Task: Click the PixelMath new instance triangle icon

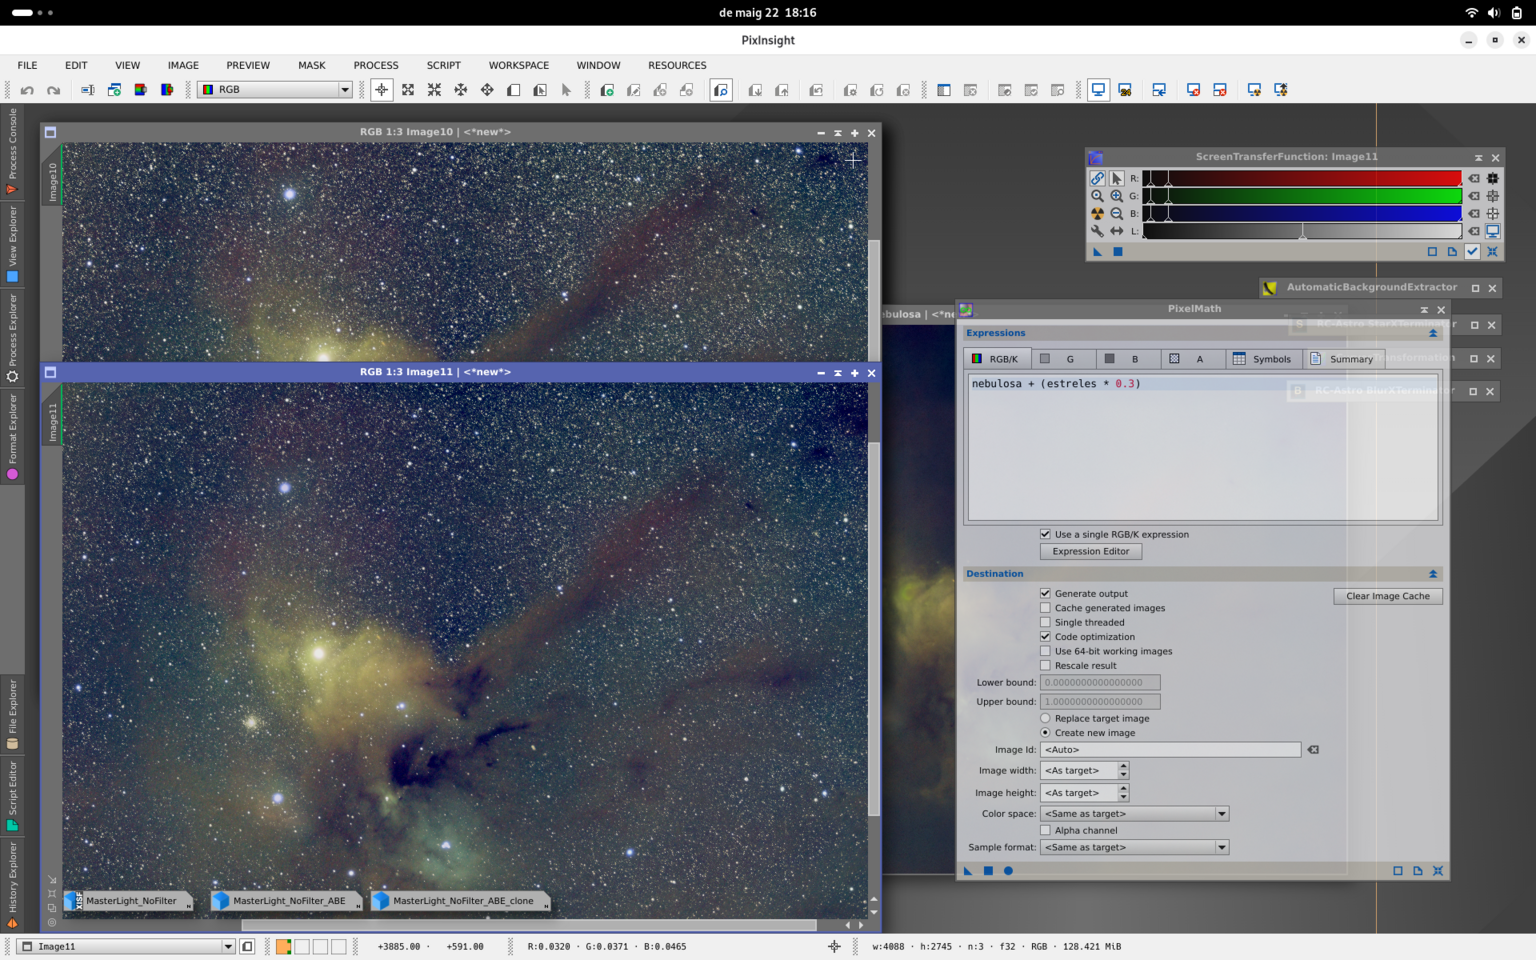Action: click(968, 871)
